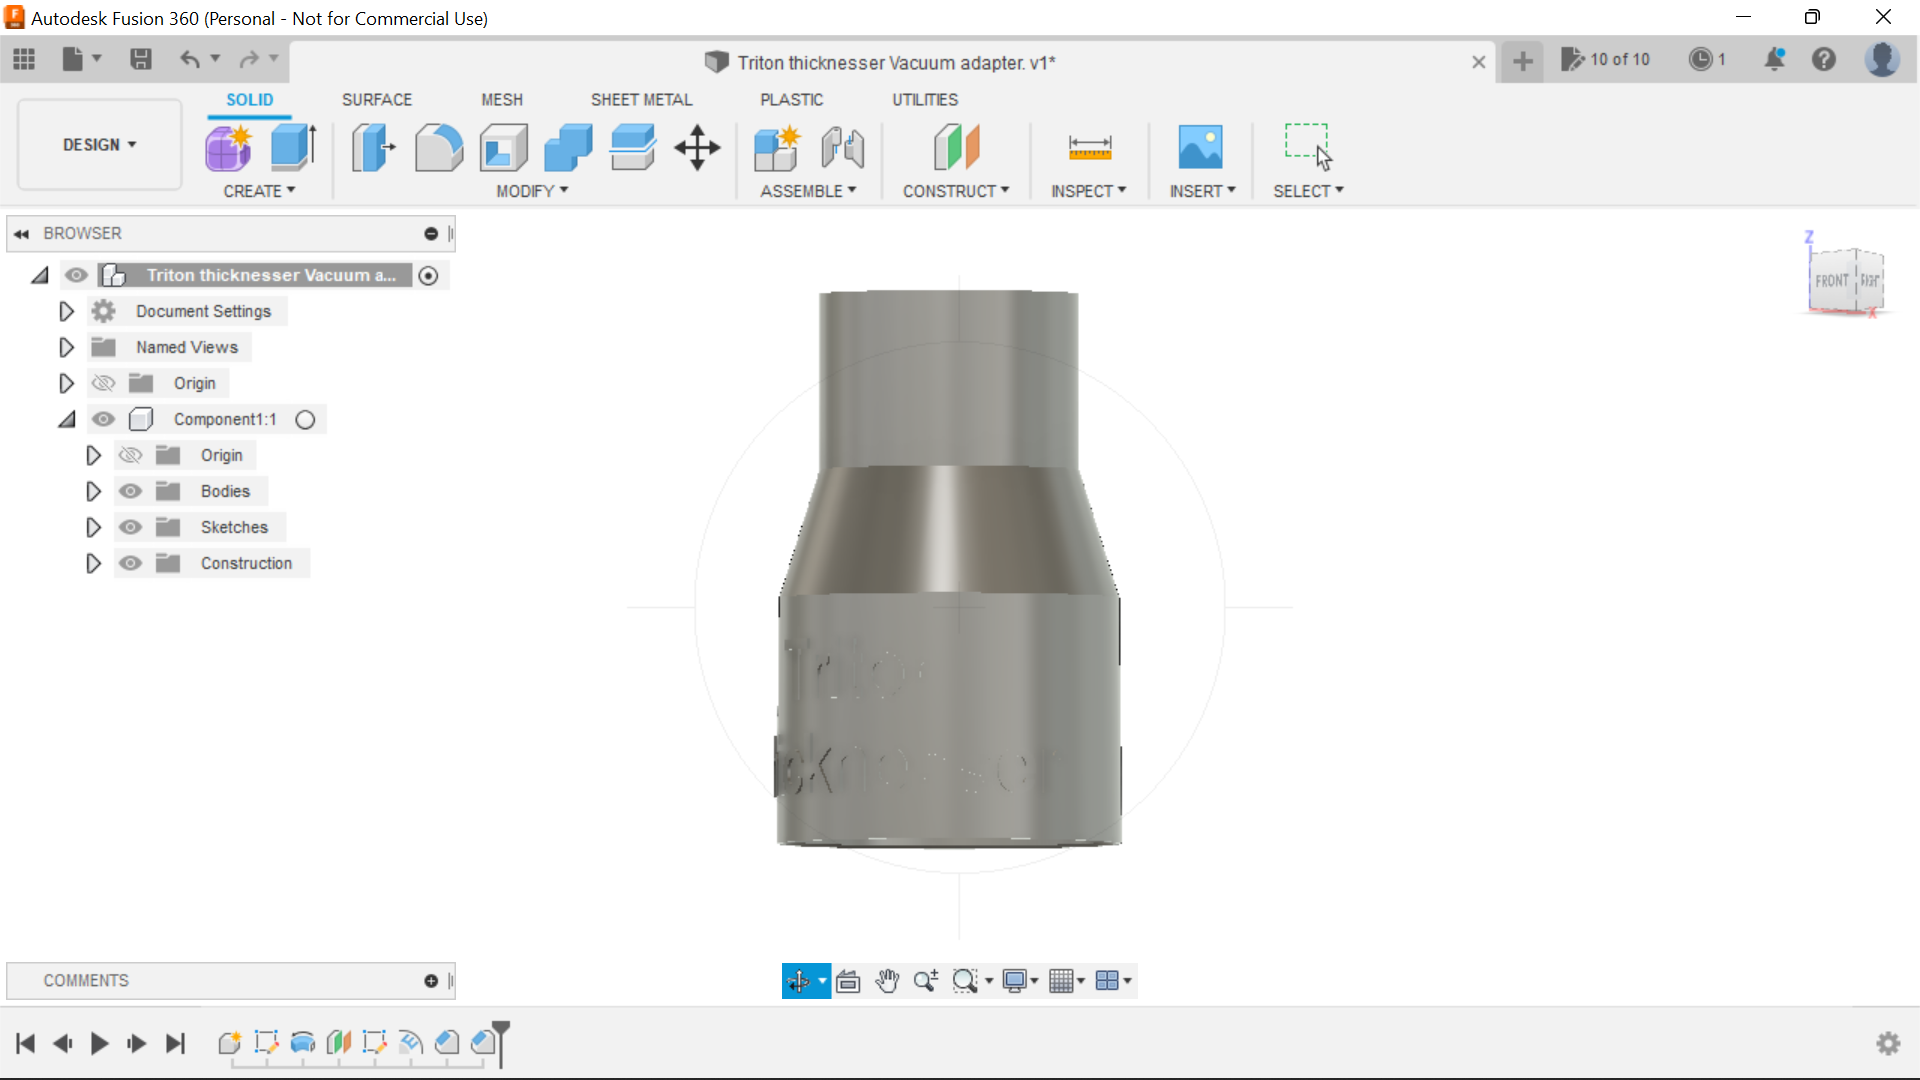The width and height of the screenshot is (1920, 1080).
Task: Select the Fillet tool under Modify
Action: tap(439, 147)
